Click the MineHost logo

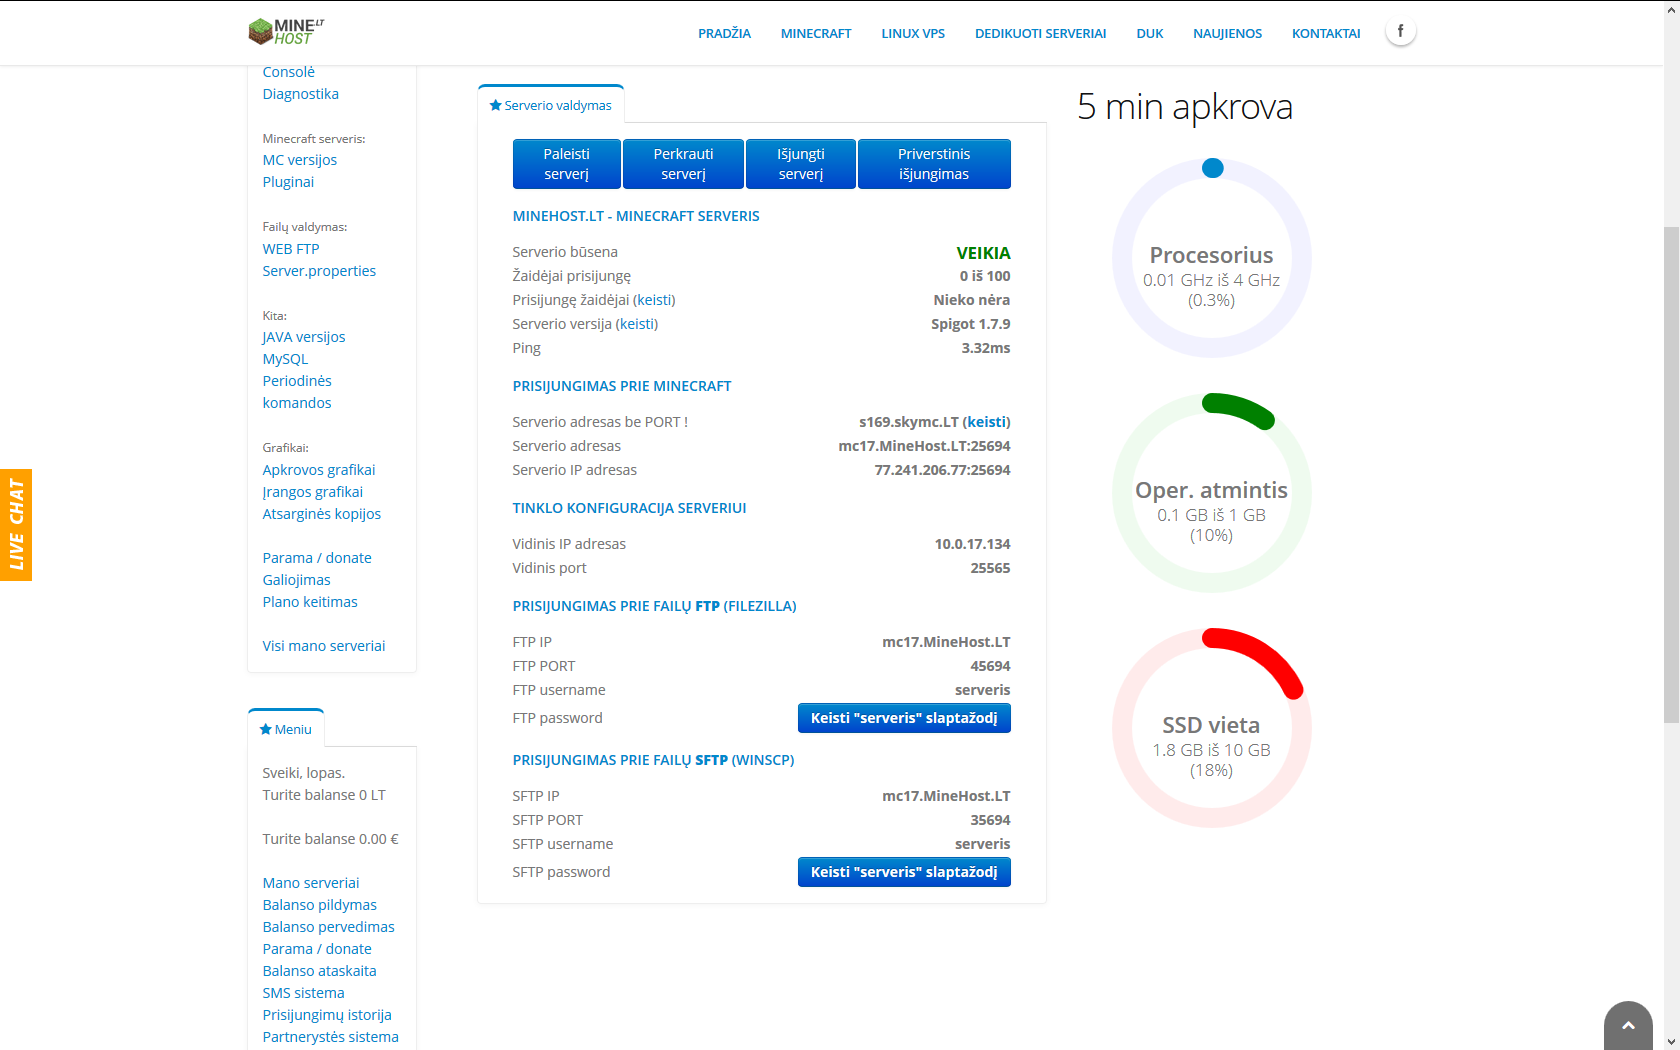point(286,32)
